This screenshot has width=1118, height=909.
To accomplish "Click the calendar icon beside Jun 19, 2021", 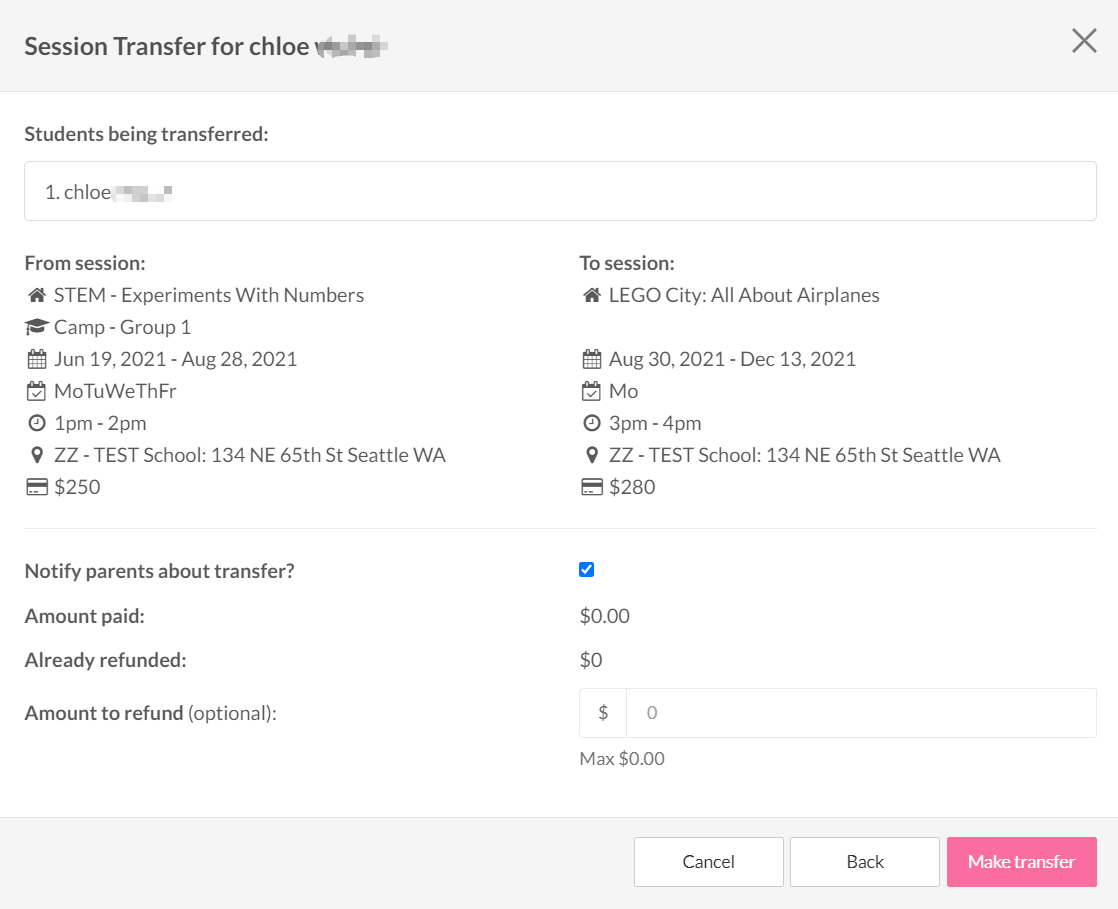I will (37, 359).
